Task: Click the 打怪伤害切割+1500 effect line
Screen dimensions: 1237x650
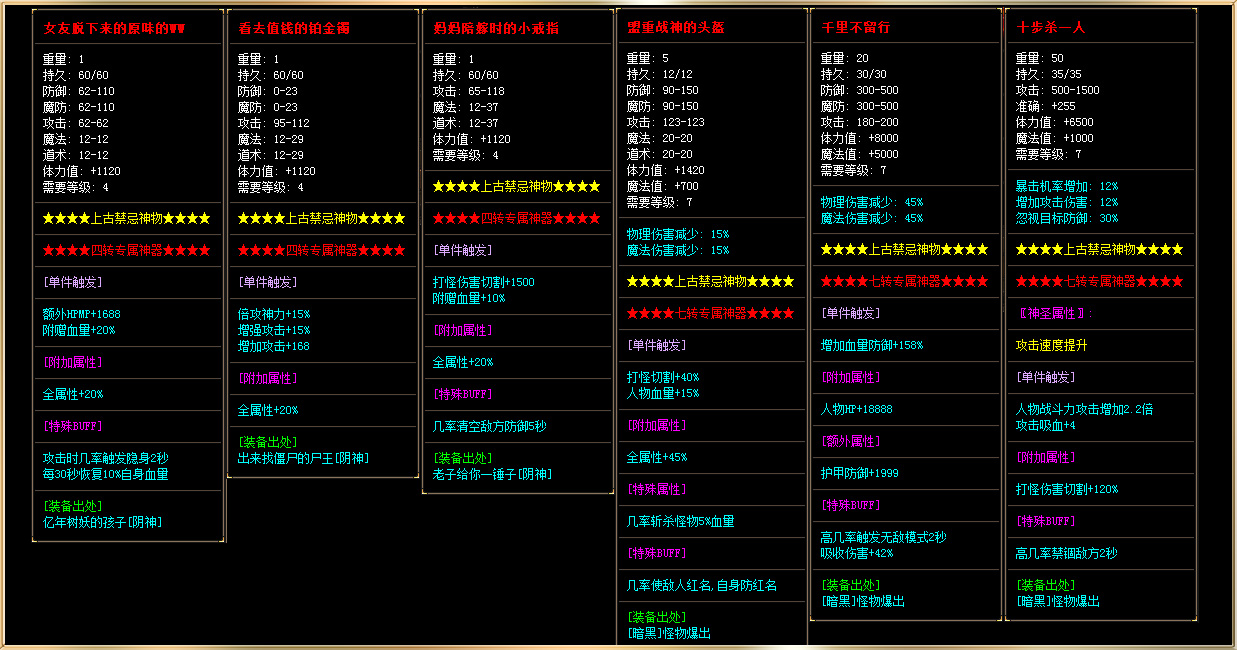Action: pyautogui.click(x=483, y=282)
